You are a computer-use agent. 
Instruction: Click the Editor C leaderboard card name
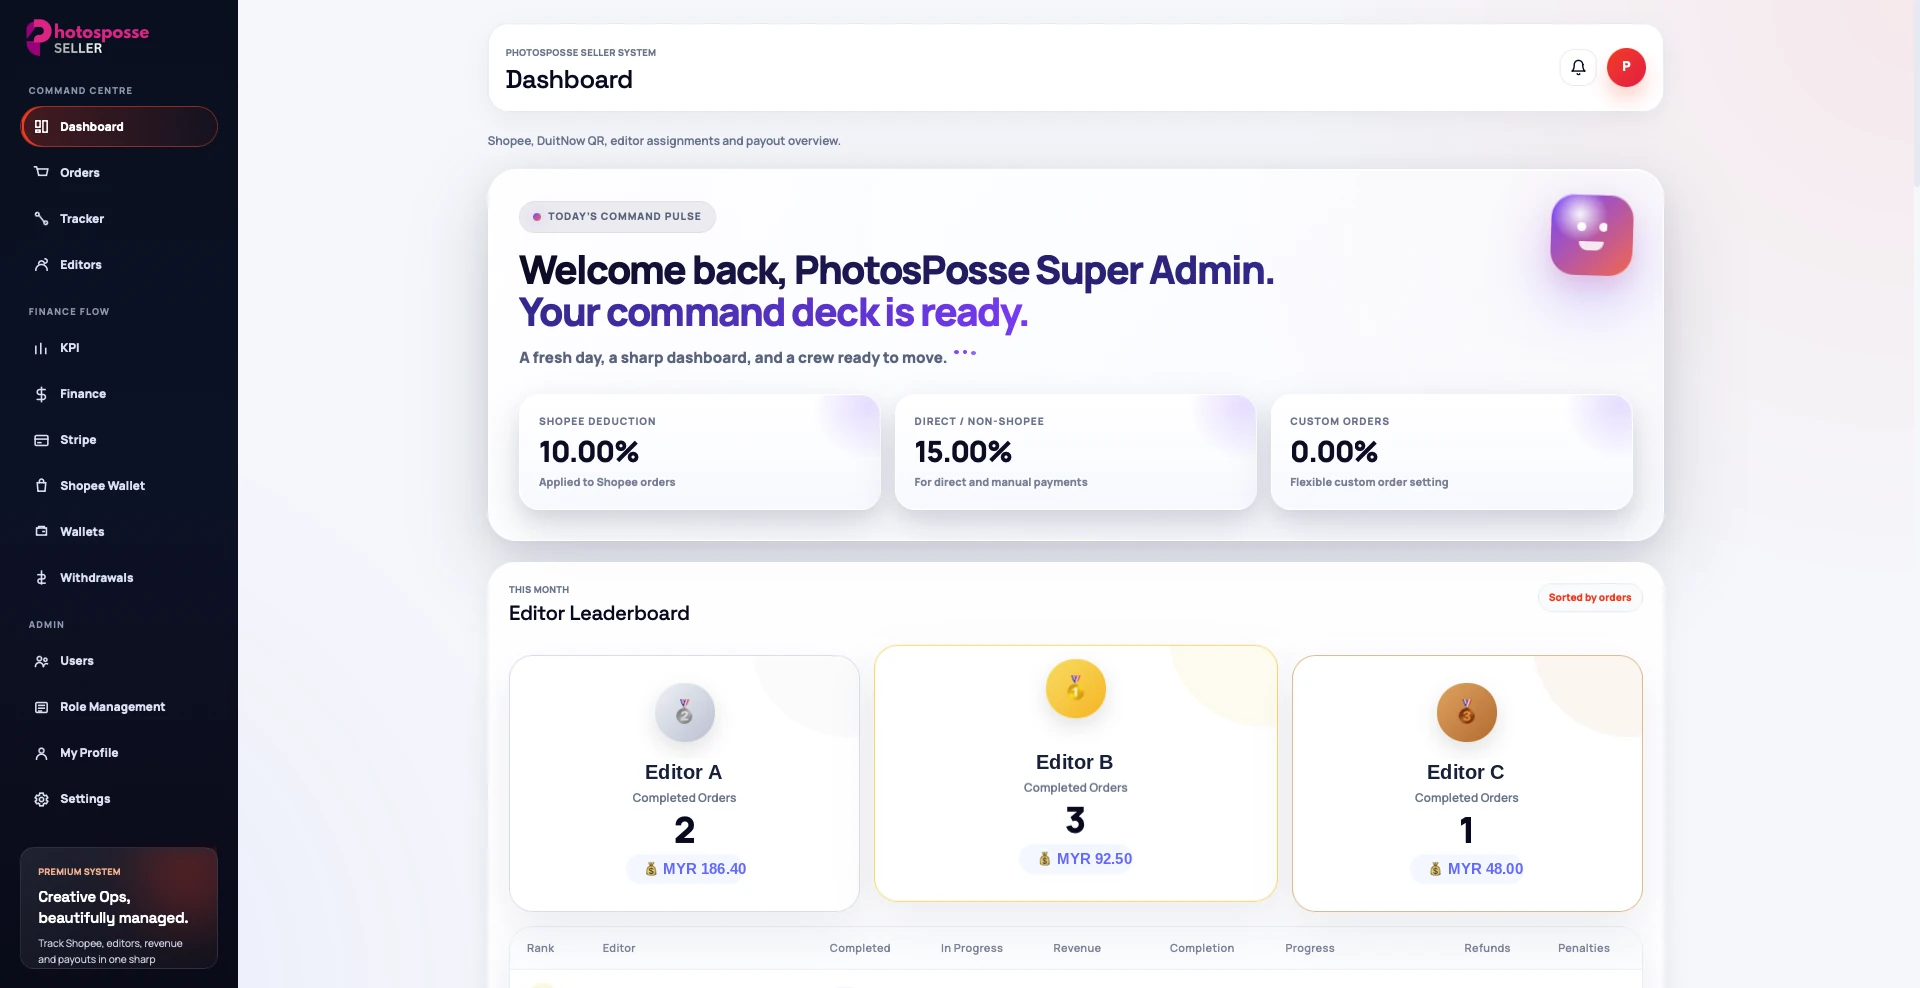pyautogui.click(x=1466, y=772)
